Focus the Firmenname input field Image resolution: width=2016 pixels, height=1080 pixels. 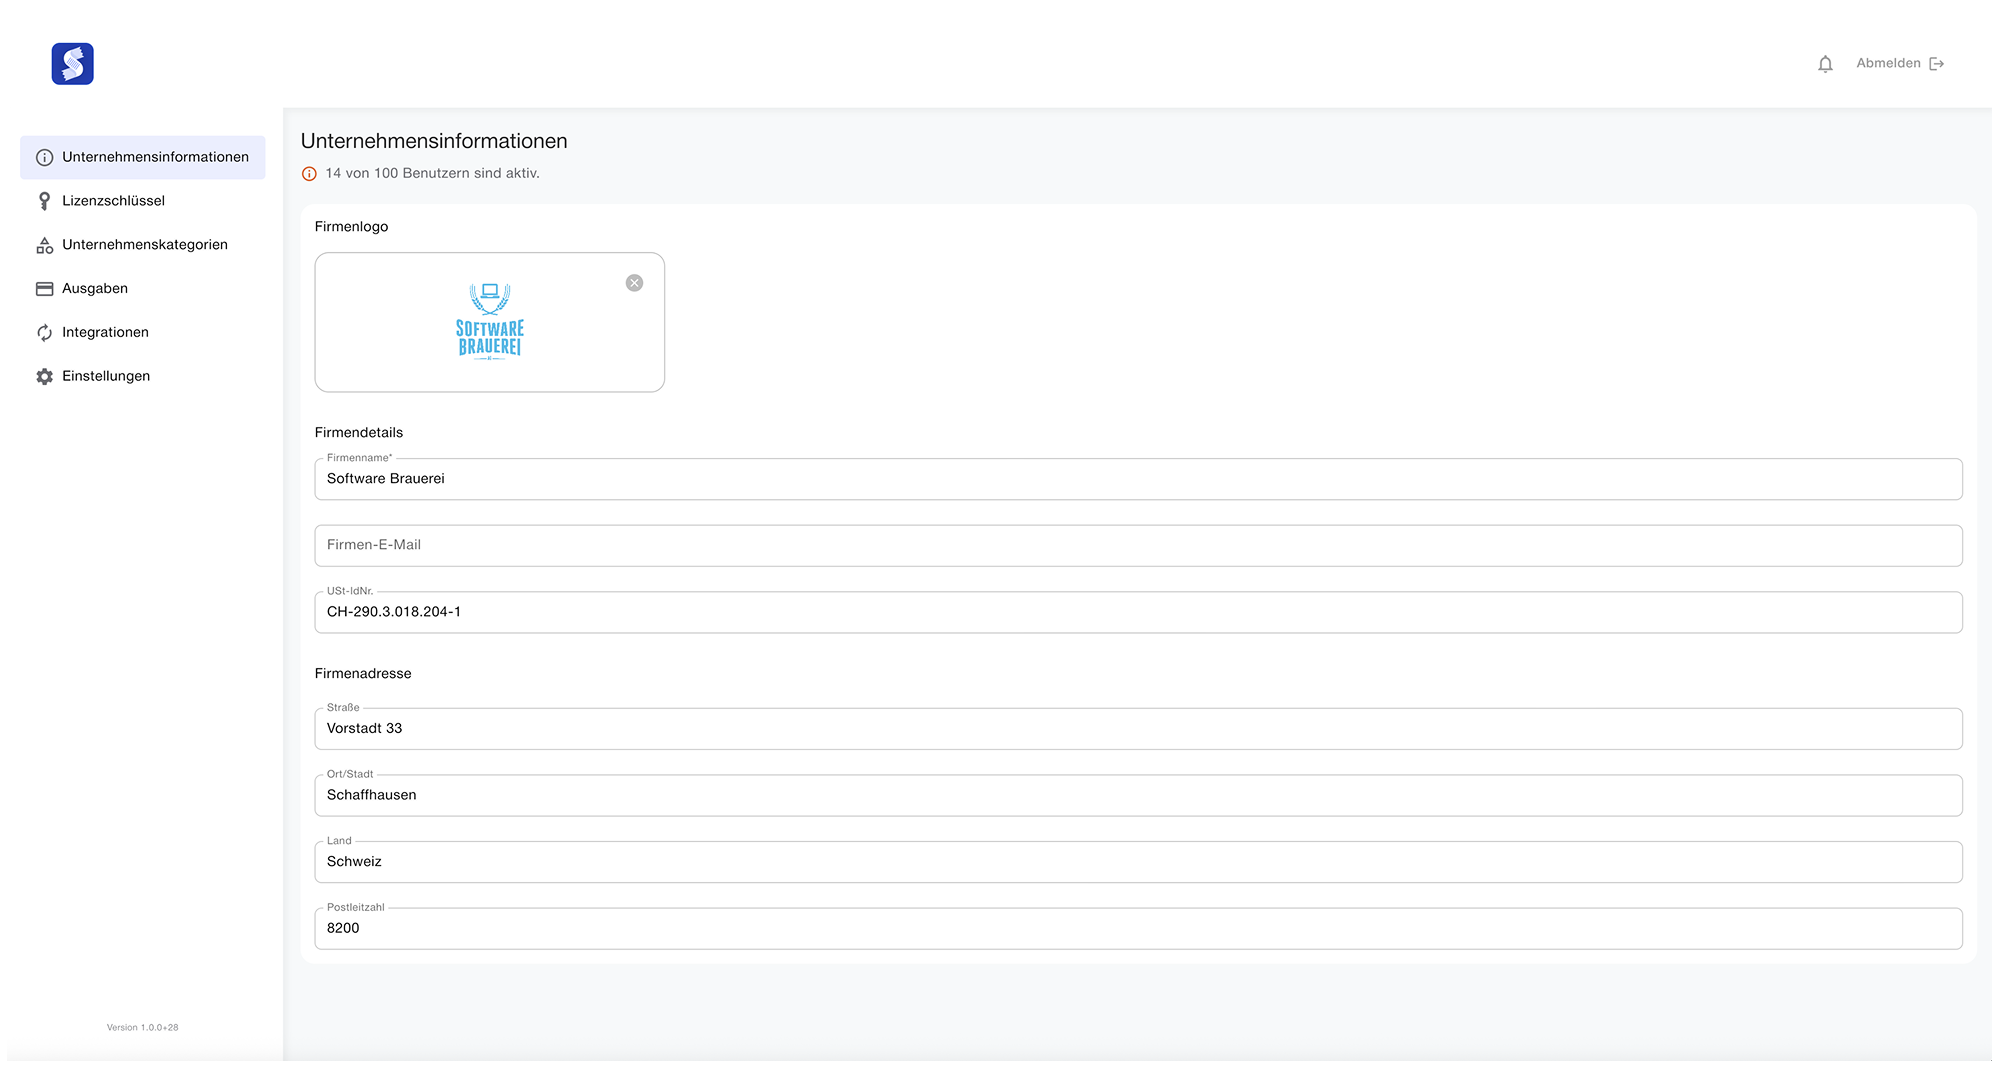1138,479
